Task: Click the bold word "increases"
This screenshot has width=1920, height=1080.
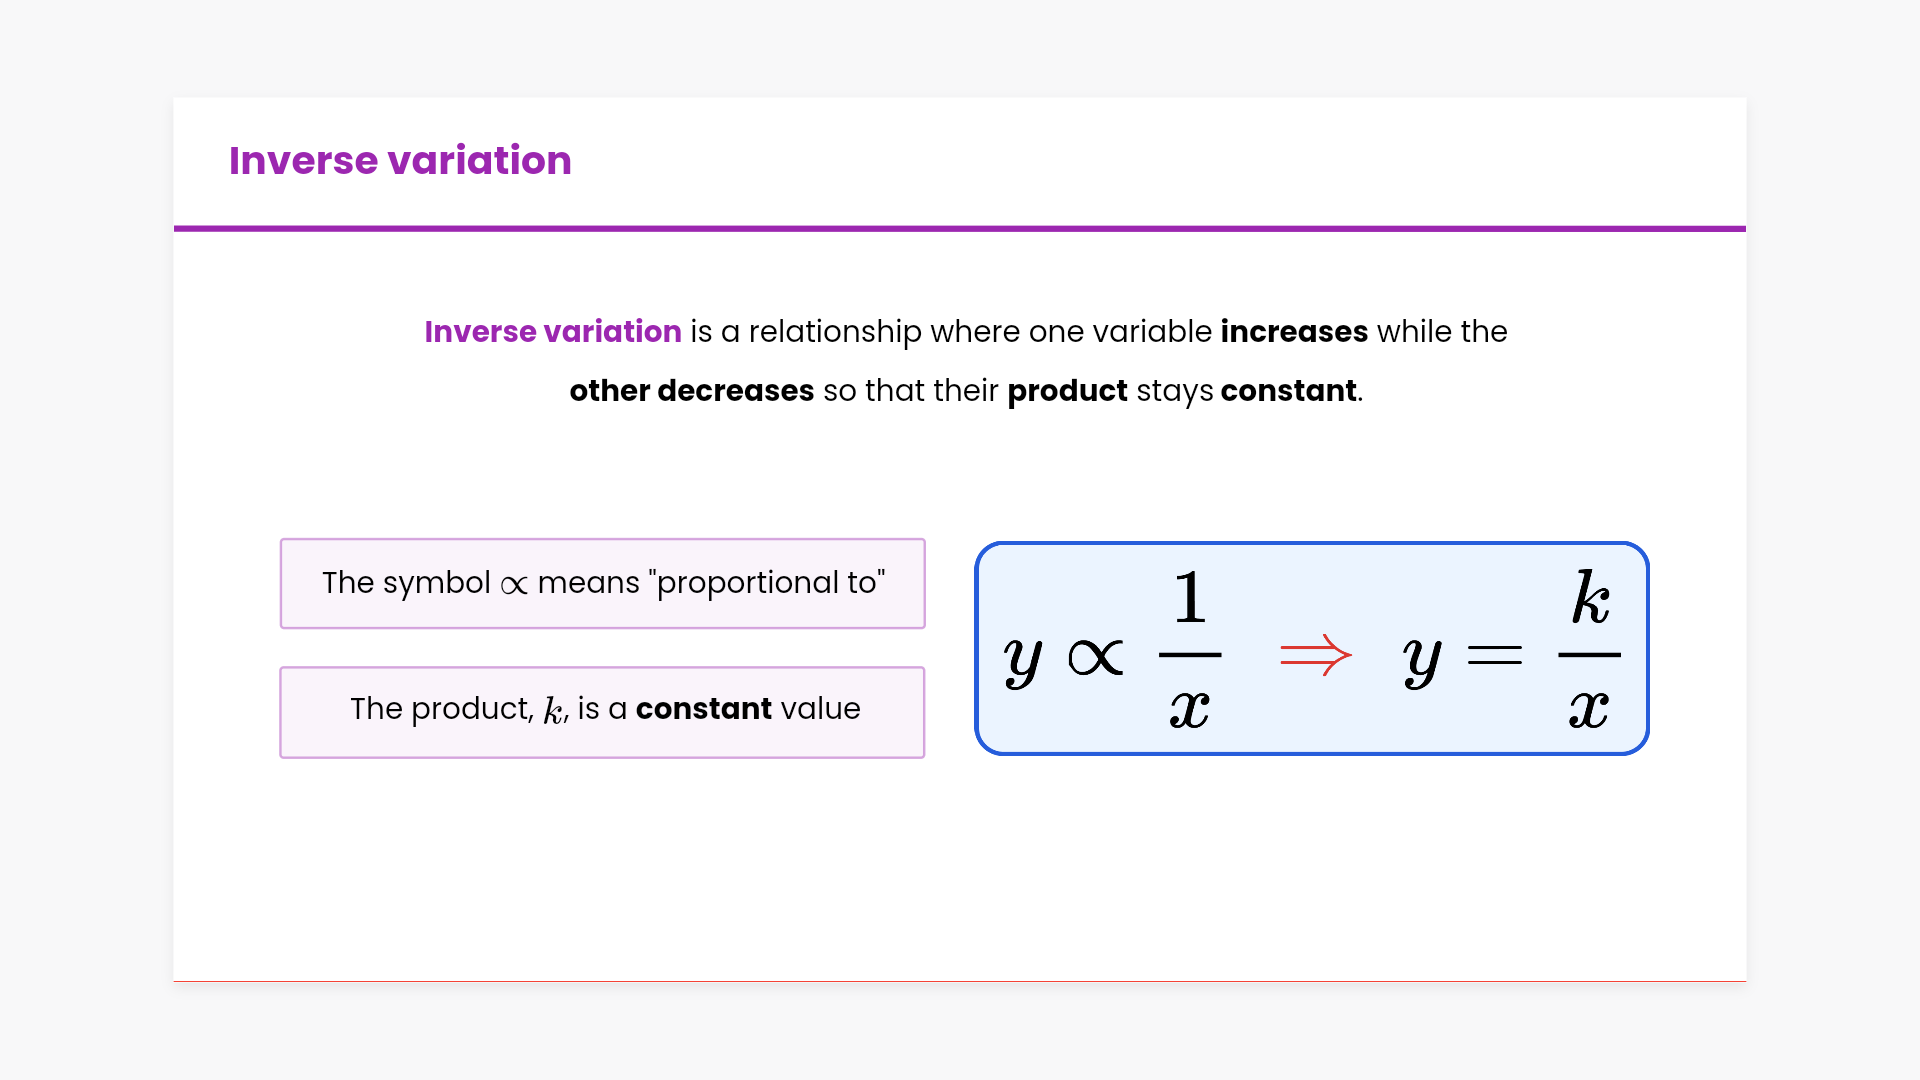Action: pyautogui.click(x=1294, y=331)
